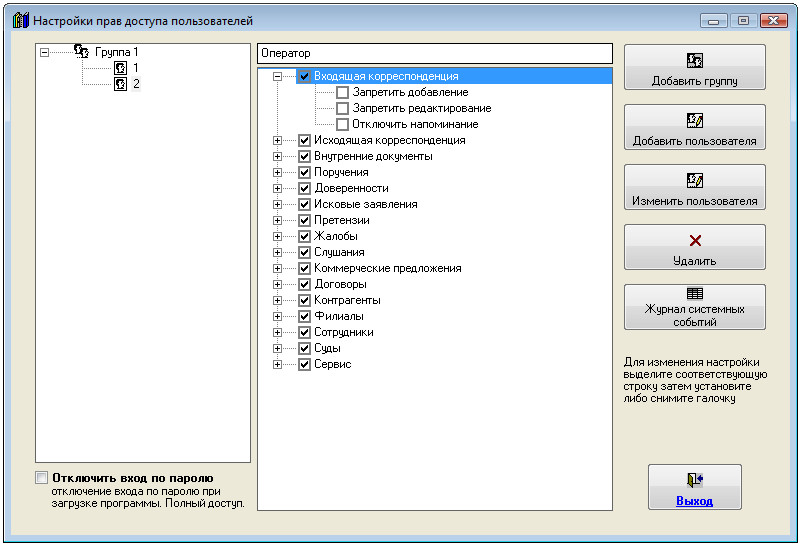This screenshot has width=801, height=545.
Task: Expand the Внутренние документы node
Action: [x=277, y=156]
